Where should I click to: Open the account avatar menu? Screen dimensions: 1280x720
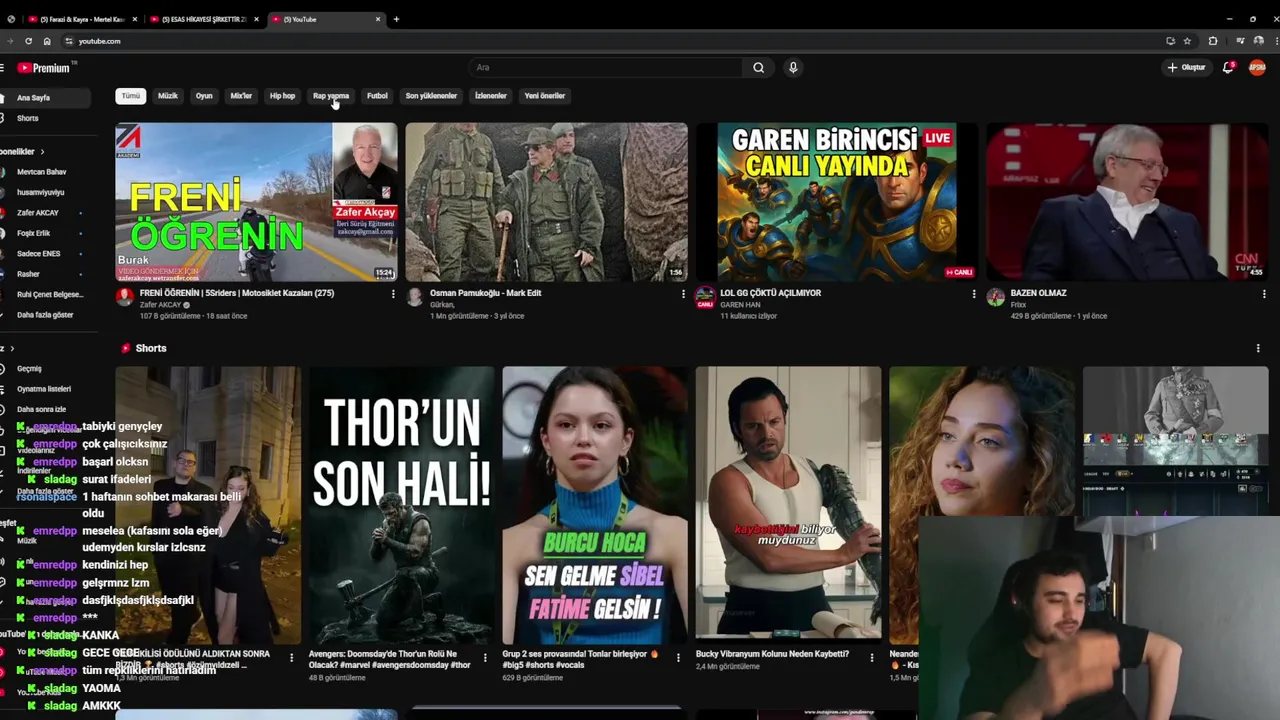(x=1257, y=68)
